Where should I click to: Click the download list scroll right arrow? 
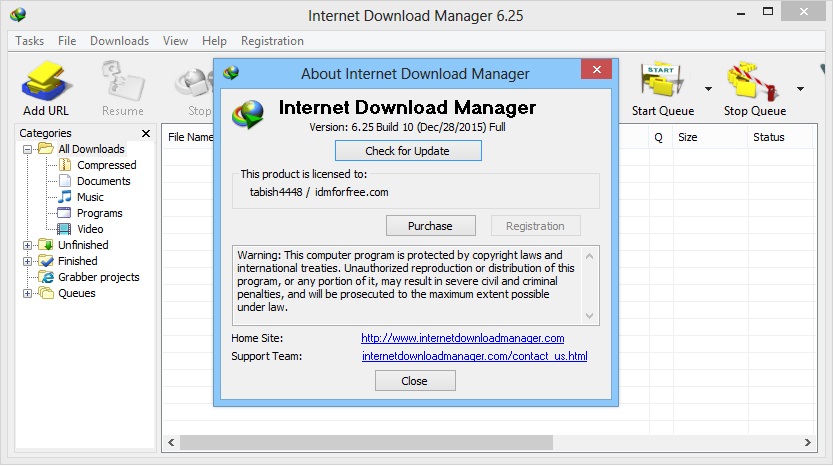808,442
